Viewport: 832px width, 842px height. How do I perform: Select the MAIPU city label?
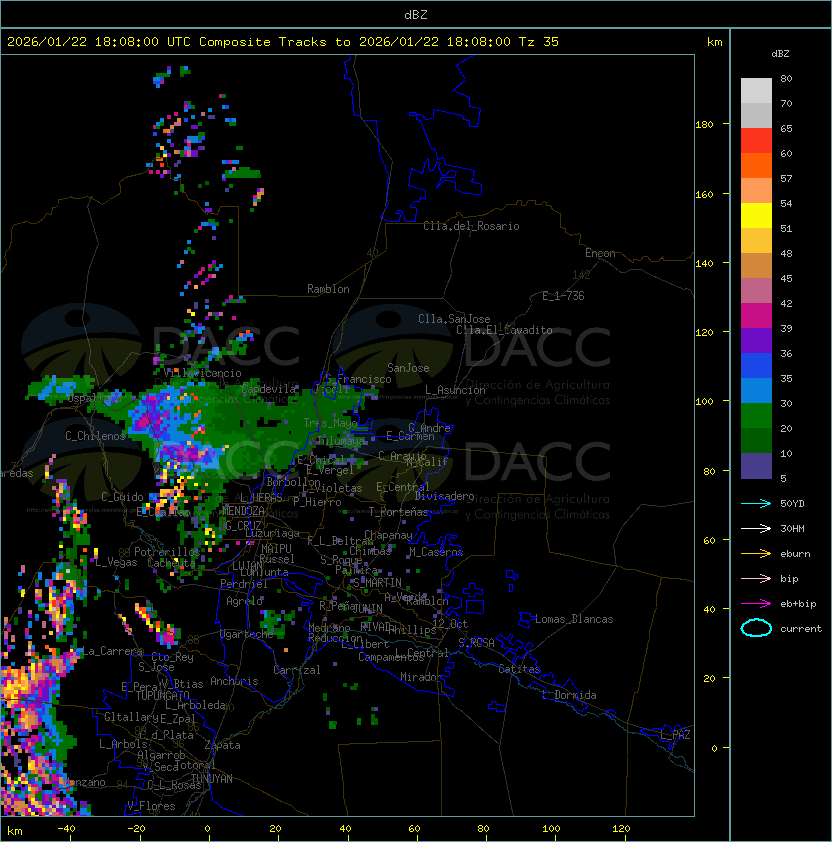click(x=276, y=549)
